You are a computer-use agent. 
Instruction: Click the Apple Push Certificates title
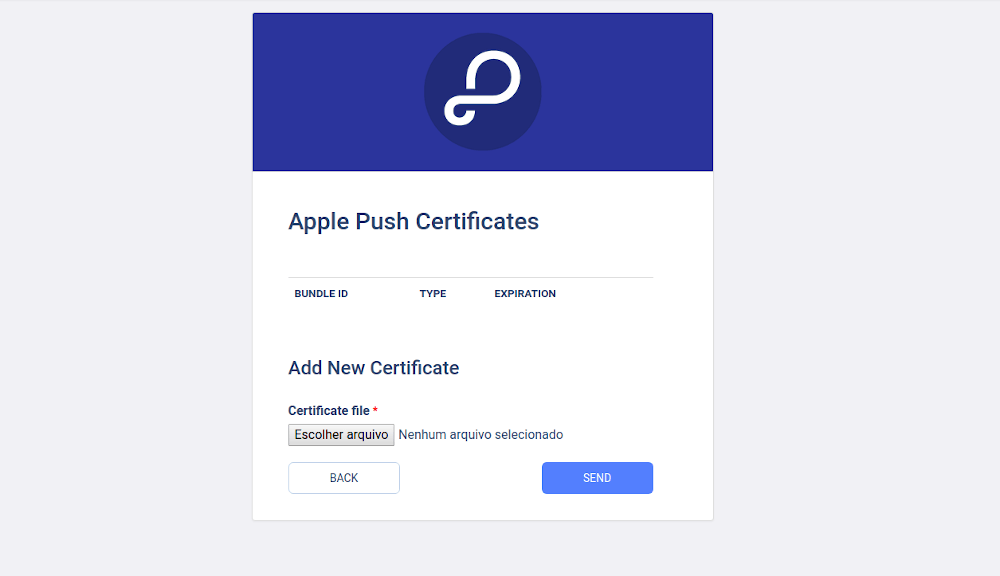coord(413,221)
